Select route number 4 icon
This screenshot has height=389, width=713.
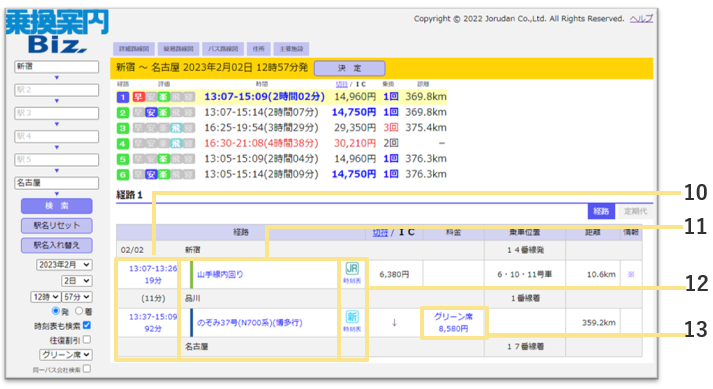tap(123, 144)
